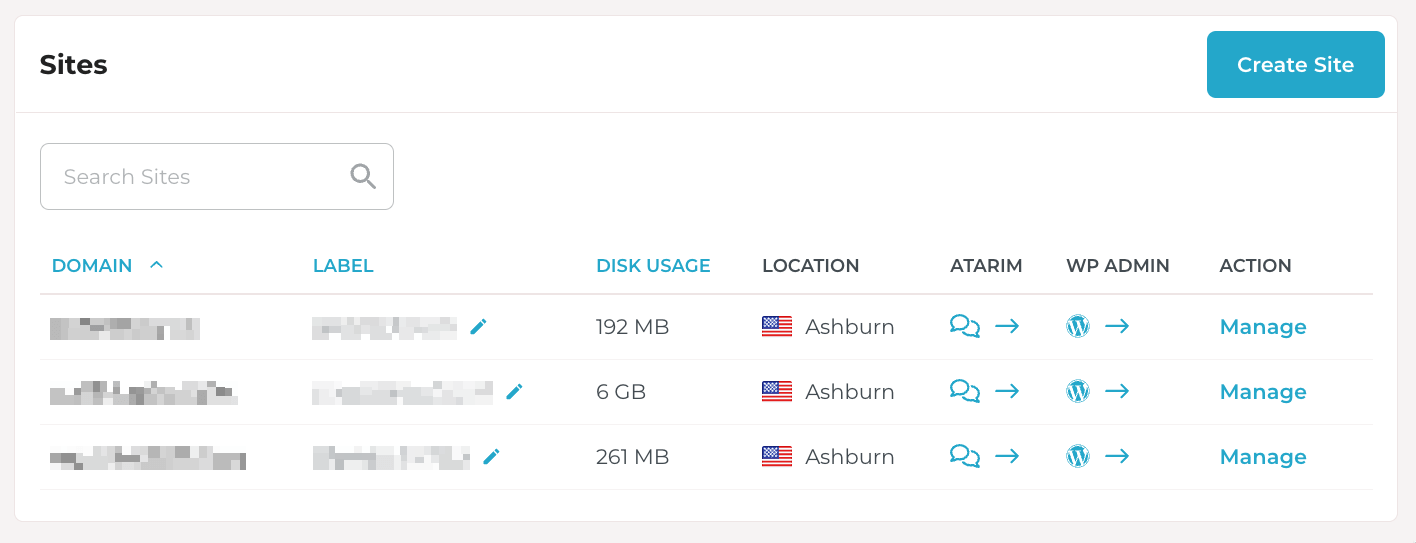This screenshot has width=1416, height=543.
Task: Open Atarim chat icon for 6 GB site
Action: tap(965, 391)
